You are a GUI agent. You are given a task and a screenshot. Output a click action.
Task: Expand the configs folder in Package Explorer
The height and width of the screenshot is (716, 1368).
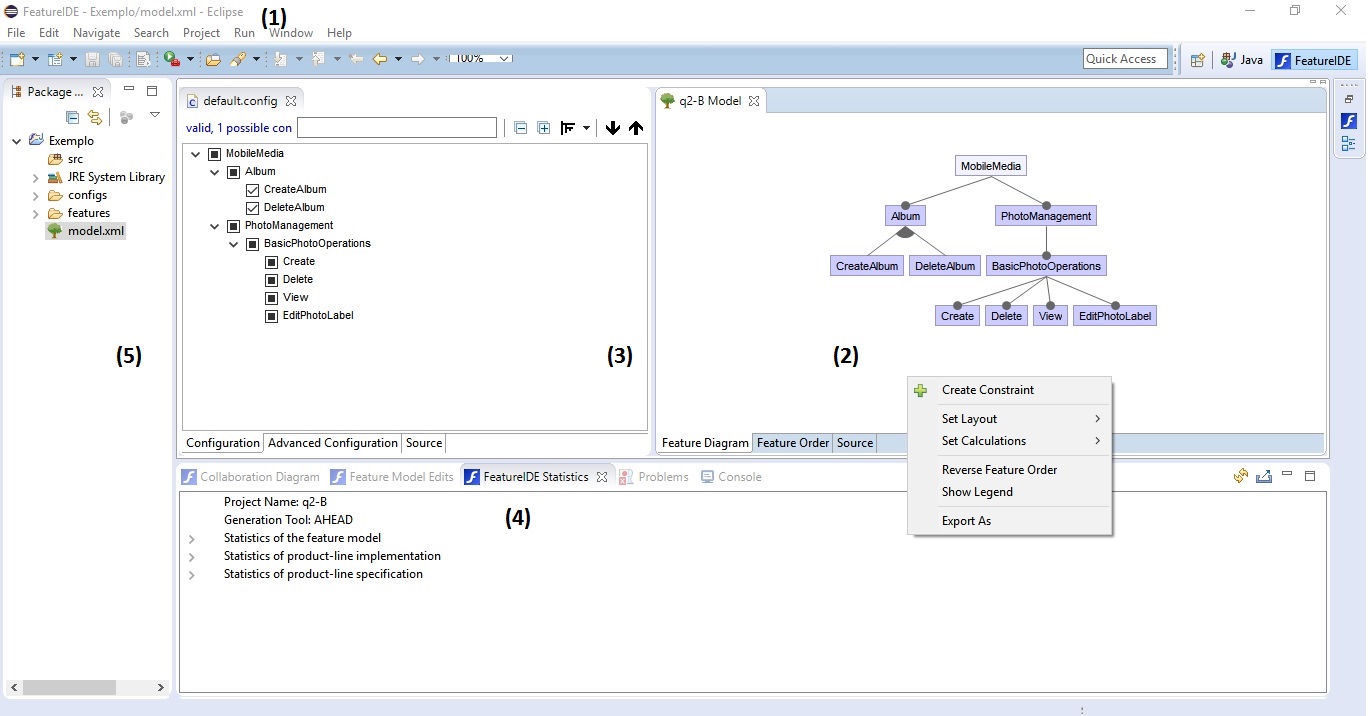click(36, 196)
